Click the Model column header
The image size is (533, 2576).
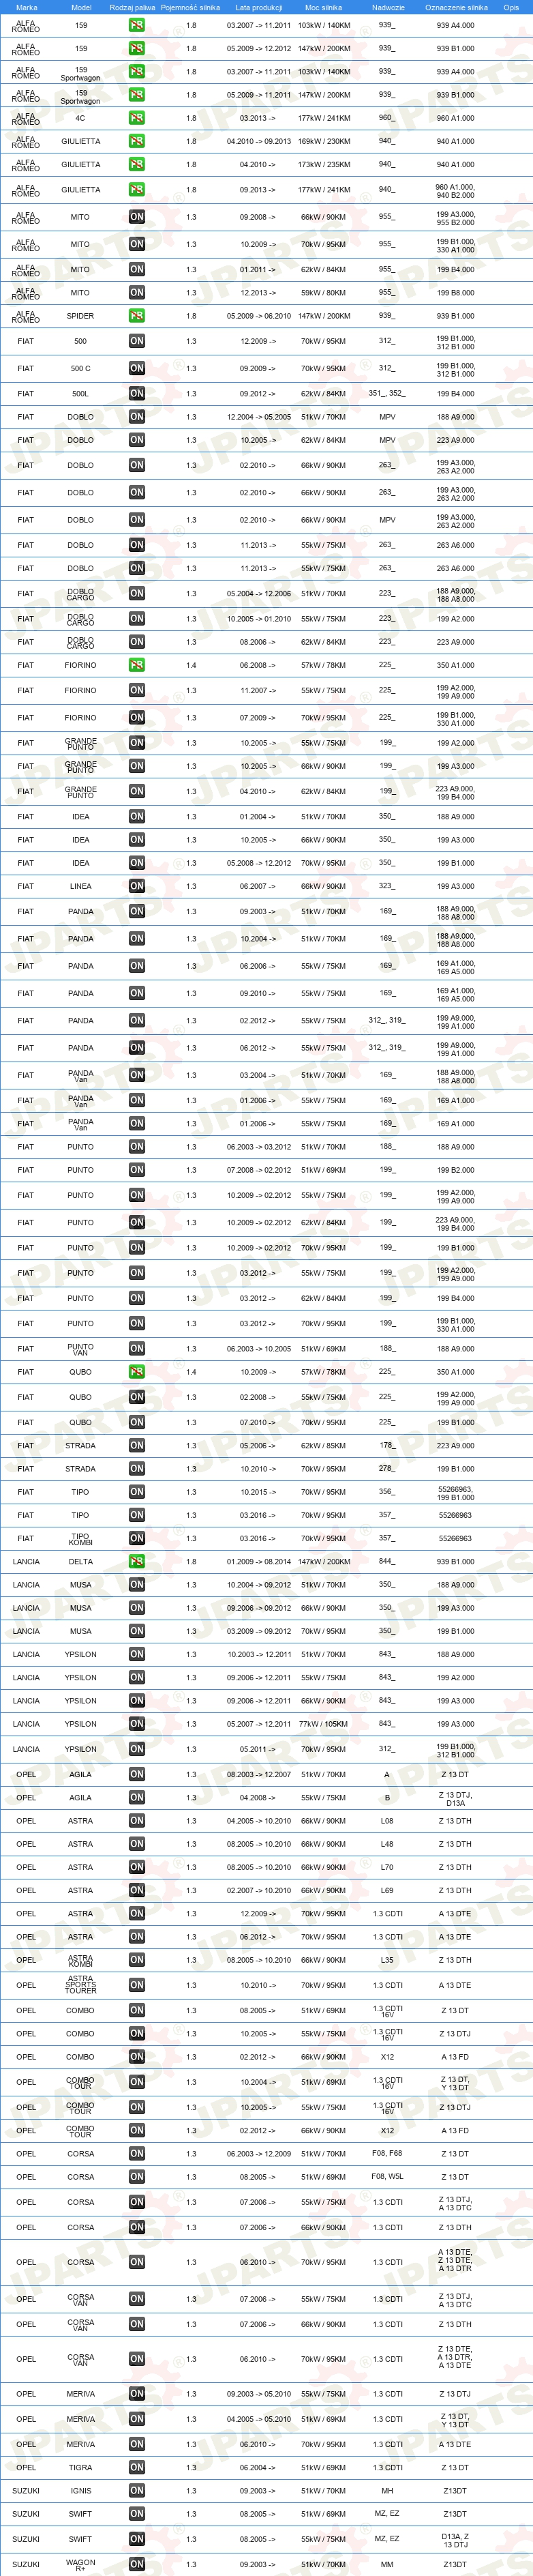[x=81, y=7]
